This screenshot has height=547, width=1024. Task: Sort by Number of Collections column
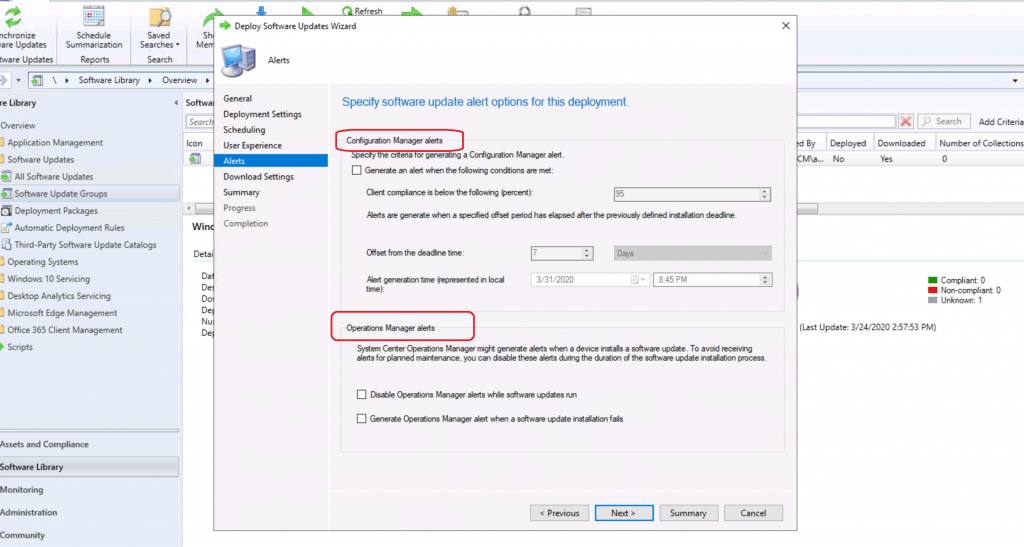980,143
